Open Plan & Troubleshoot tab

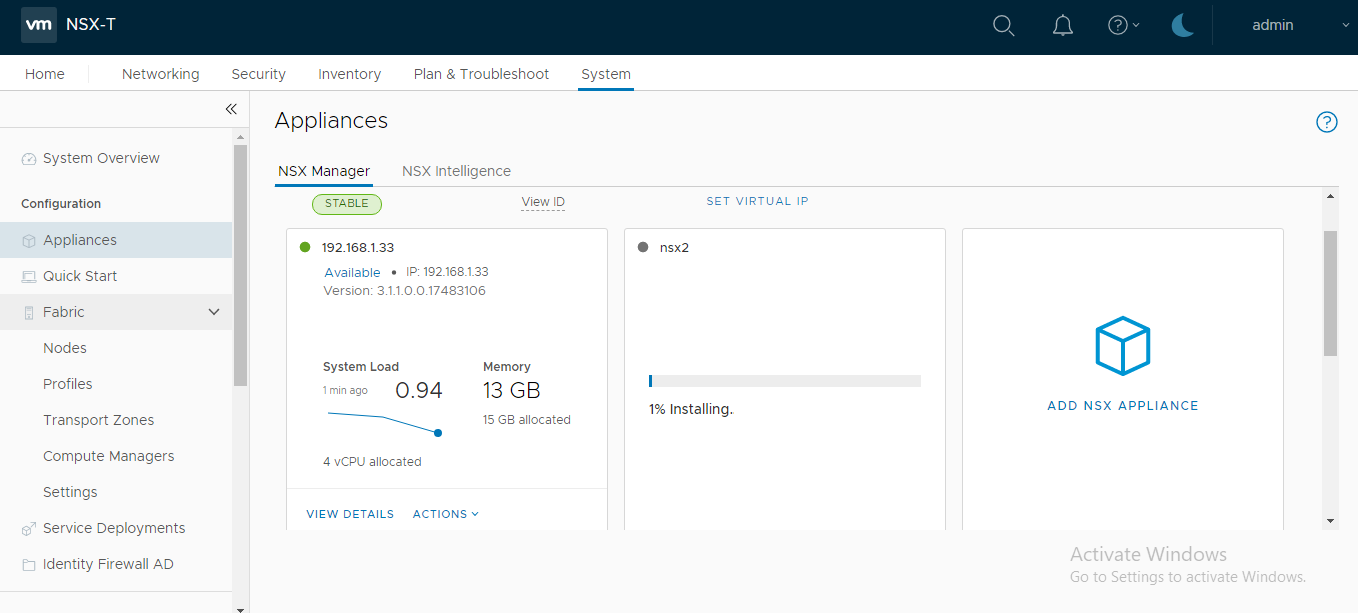481,74
